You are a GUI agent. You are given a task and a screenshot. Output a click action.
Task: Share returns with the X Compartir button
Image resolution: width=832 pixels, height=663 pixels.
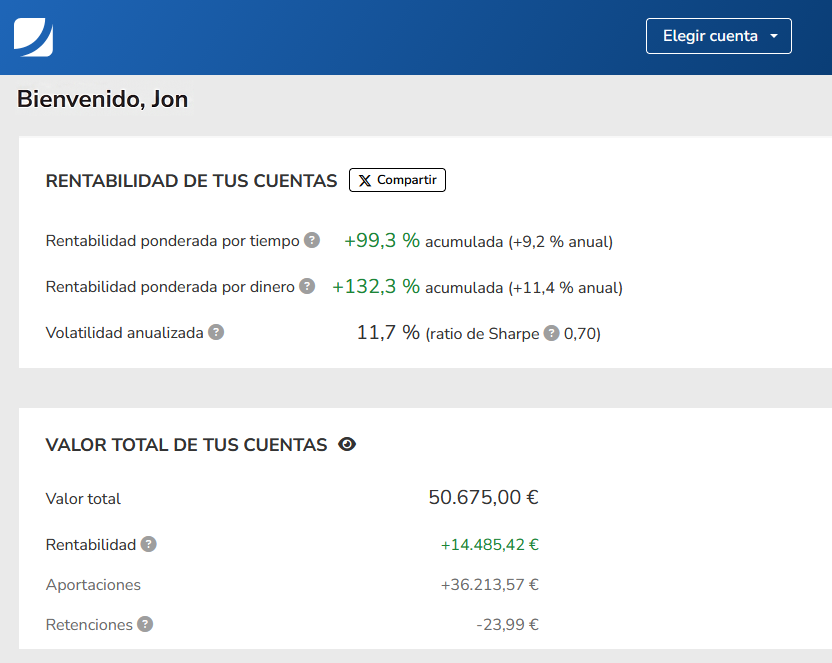(x=397, y=180)
